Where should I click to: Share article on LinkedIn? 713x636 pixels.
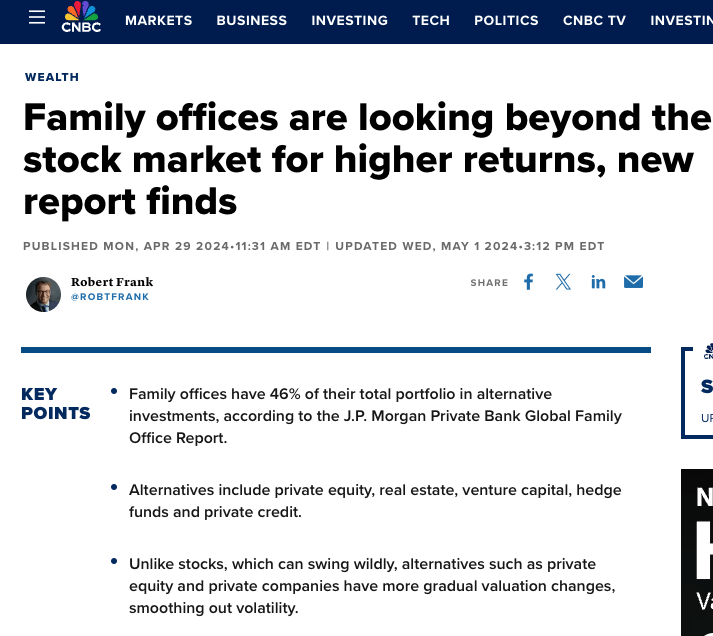coord(598,282)
